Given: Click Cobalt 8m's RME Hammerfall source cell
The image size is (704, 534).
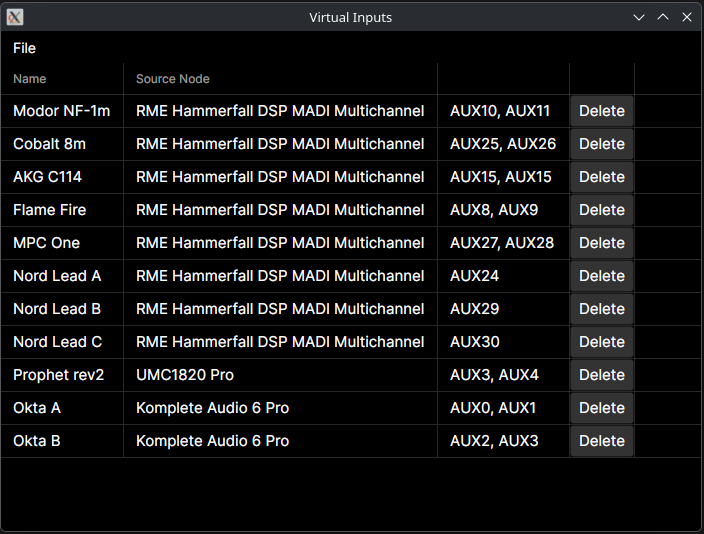Looking at the screenshot, I should (280, 144).
